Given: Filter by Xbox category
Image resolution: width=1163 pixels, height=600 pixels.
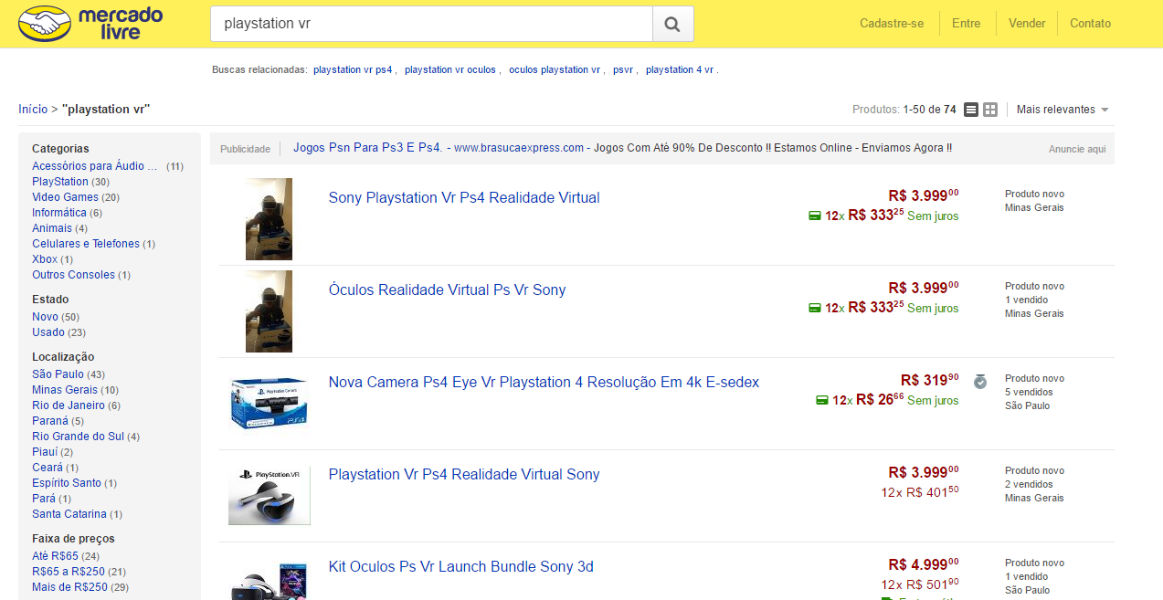Looking at the screenshot, I should [x=45, y=260].
